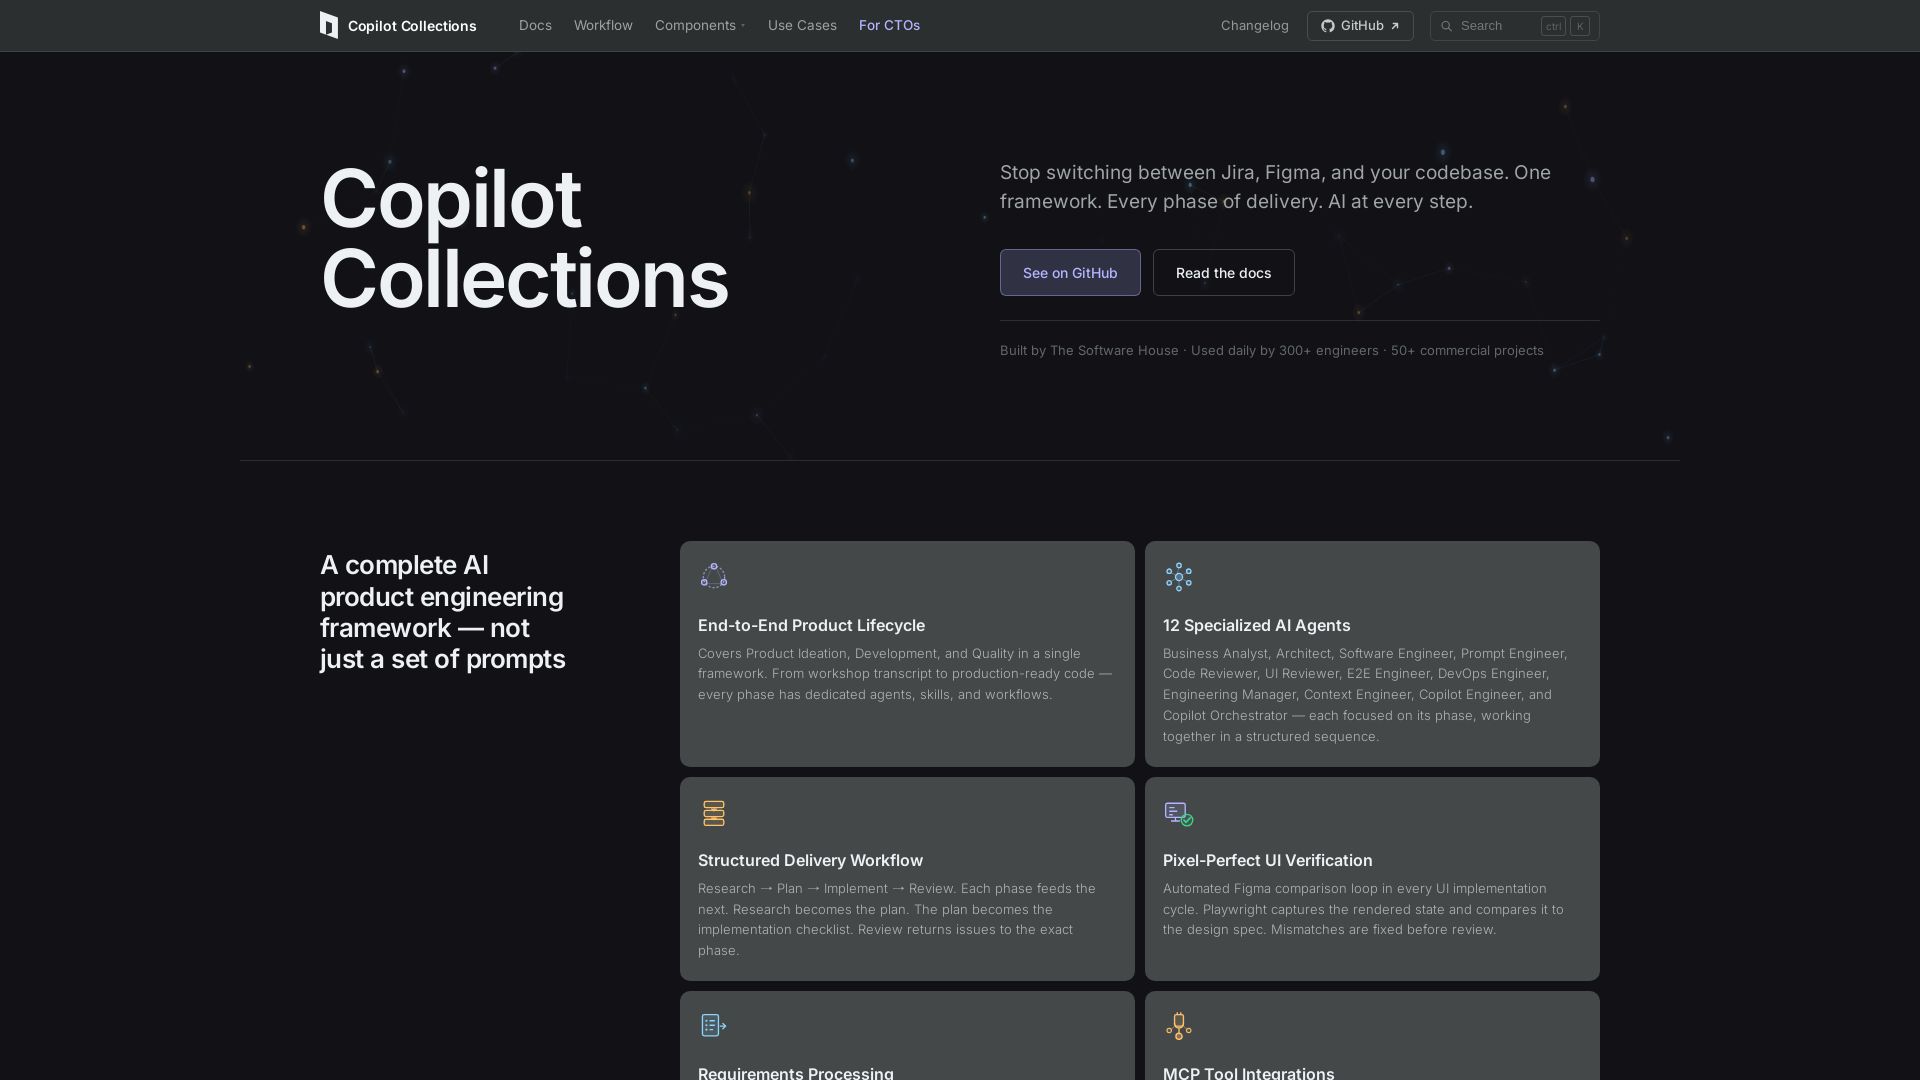This screenshot has width=1920, height=1080.
Task: Click the Copilot Collections brand title
Action: (x=412, y=26)
